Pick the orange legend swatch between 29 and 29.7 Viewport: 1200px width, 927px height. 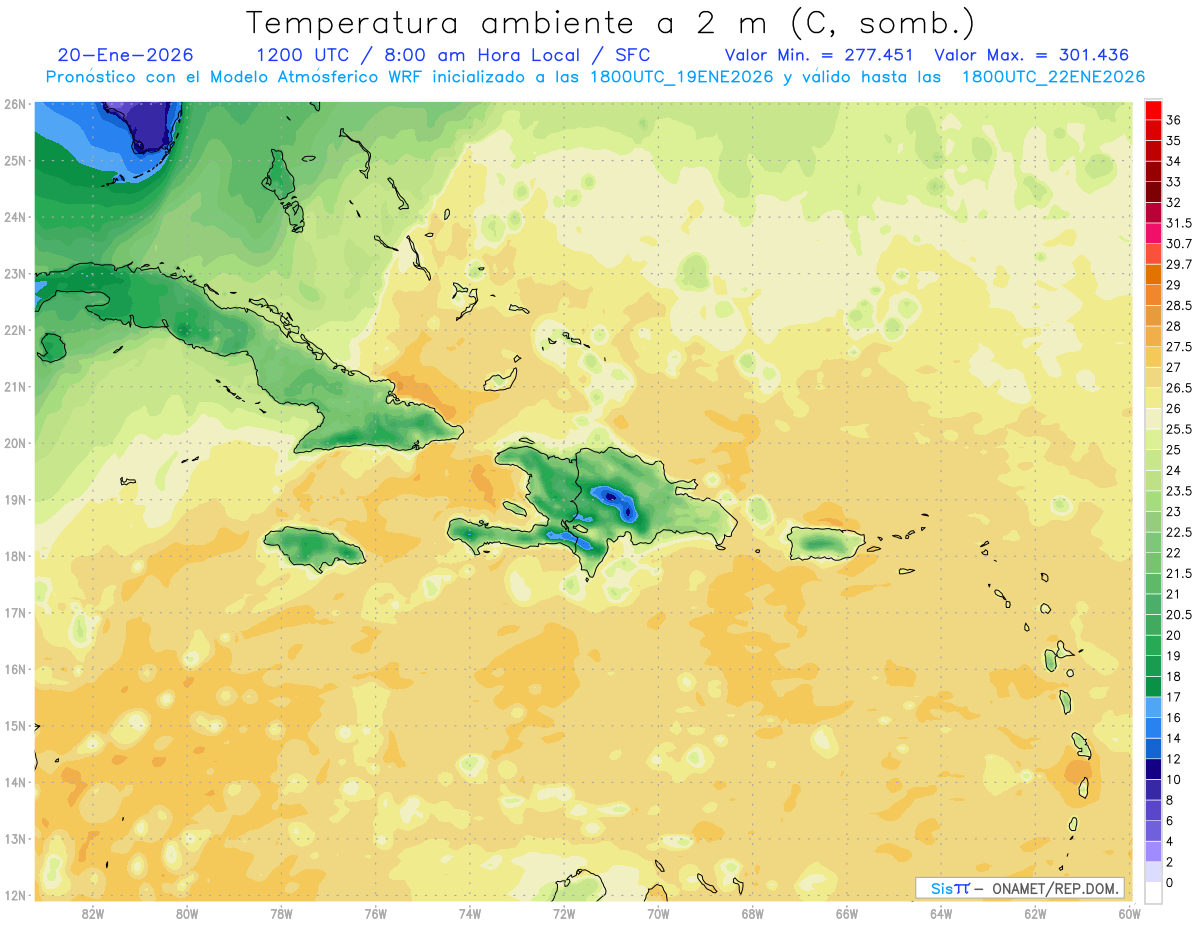click(1153, 274)
